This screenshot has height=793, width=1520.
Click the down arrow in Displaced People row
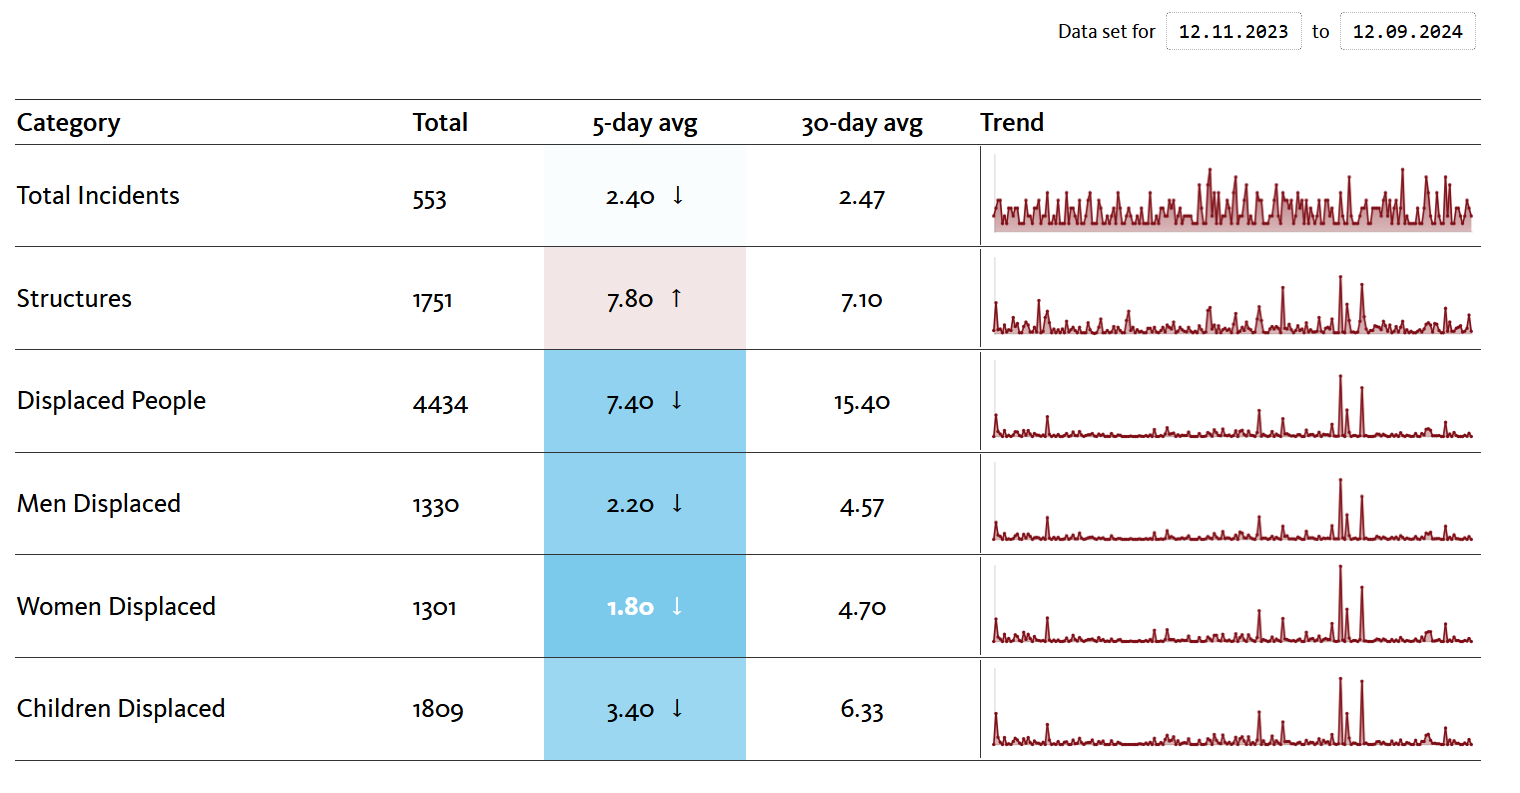[677, 401]
